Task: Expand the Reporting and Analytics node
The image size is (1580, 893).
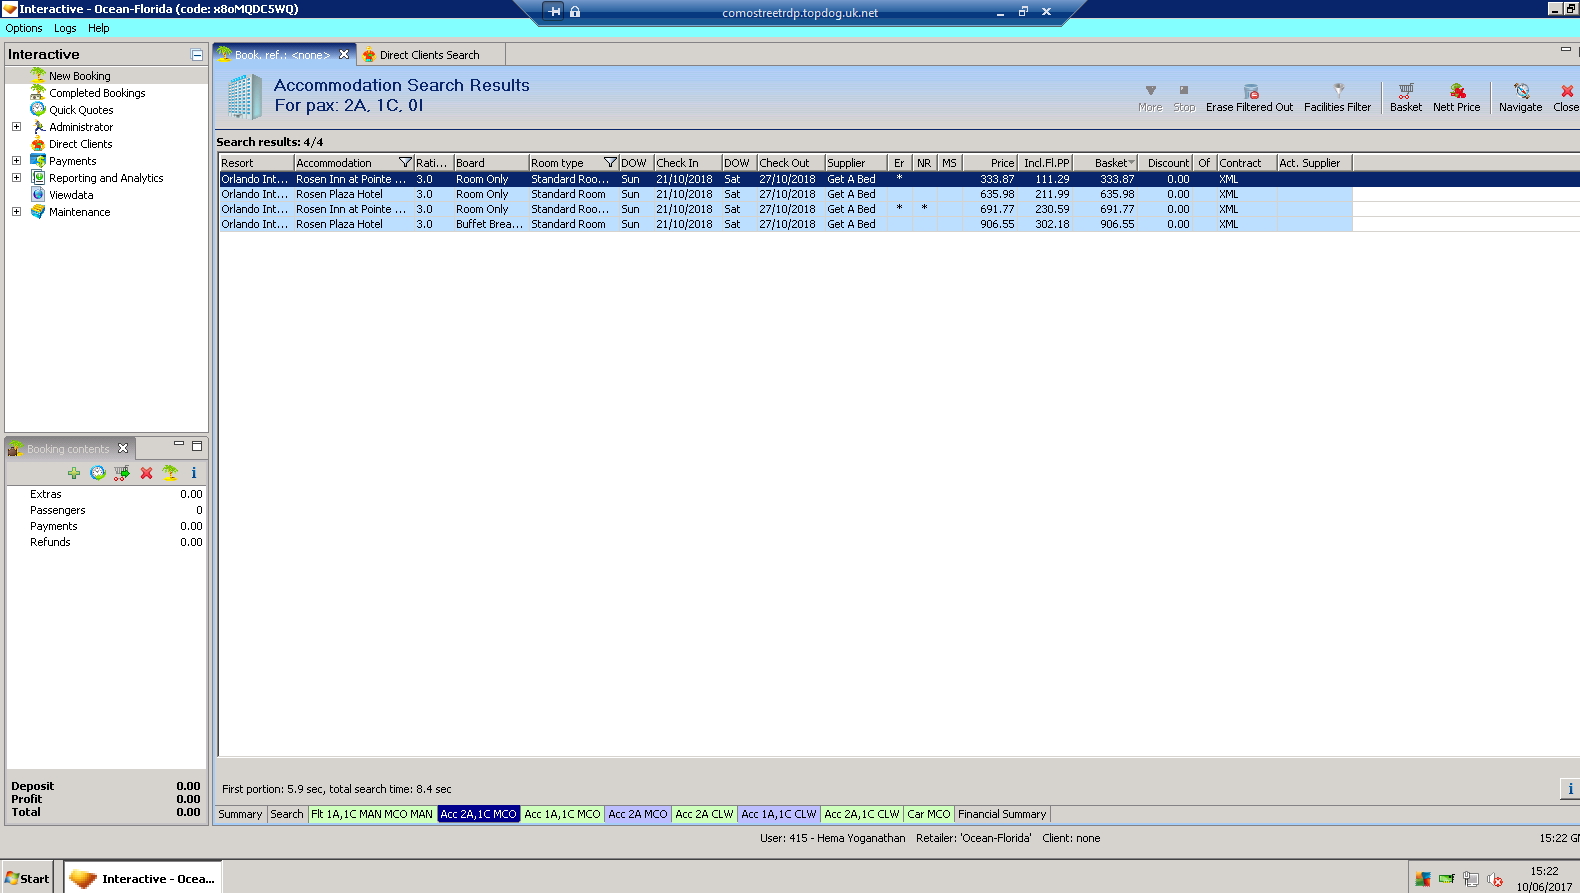Action: [x=16, y=178]
